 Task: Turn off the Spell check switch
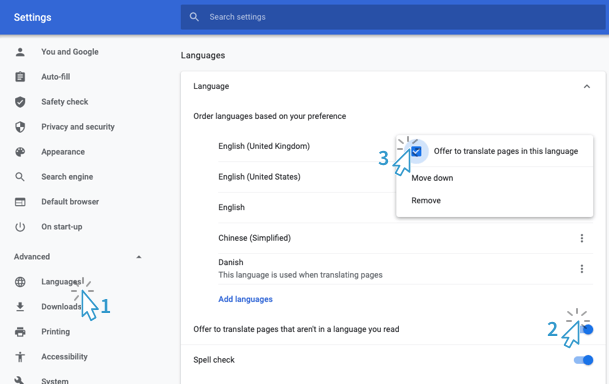coord(584,360)
